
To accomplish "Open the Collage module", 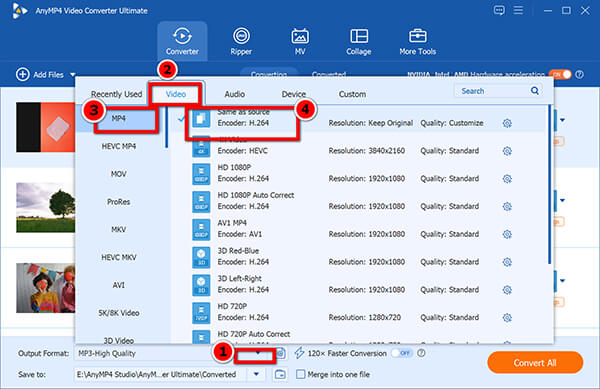I will [x=359, y=41].
